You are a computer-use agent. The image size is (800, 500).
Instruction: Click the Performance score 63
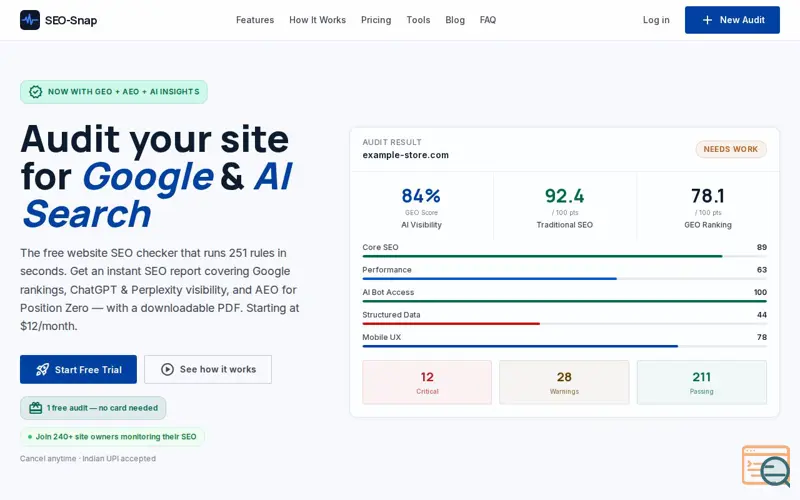tap(762, 270)
